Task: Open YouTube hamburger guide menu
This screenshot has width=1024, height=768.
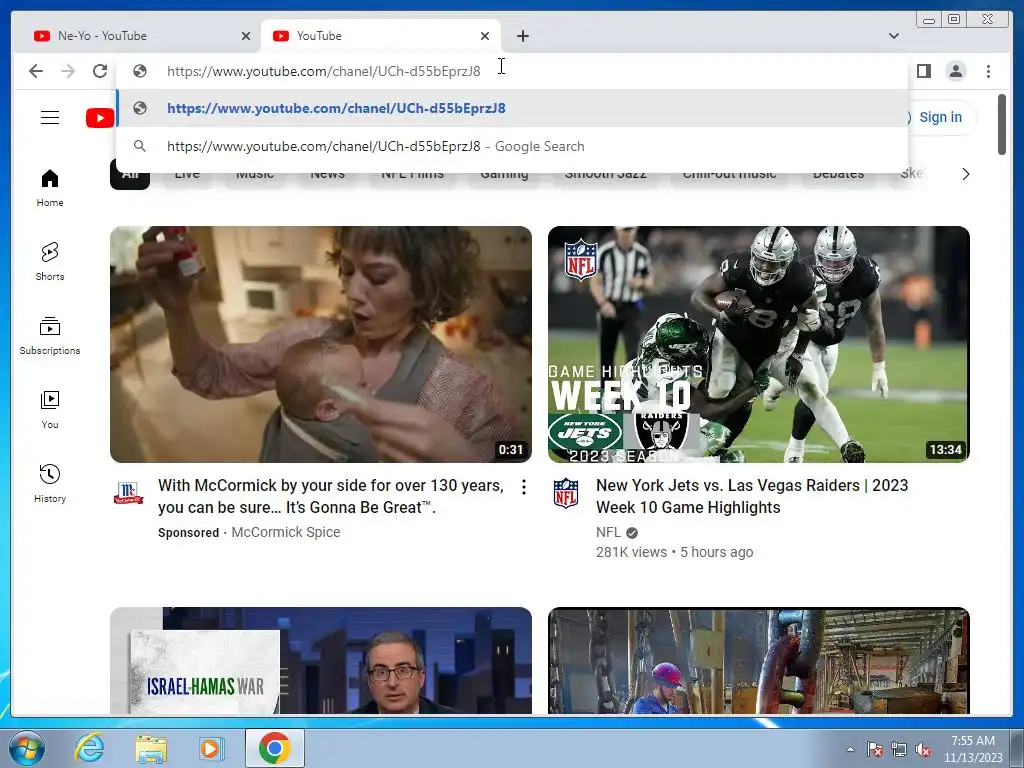Action: (50, 118)
